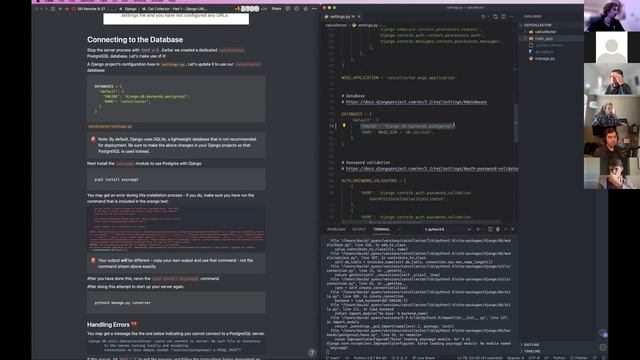Click the DATABASES line in the editor
This screenshot has width=640, height=360.
(356, 114)
